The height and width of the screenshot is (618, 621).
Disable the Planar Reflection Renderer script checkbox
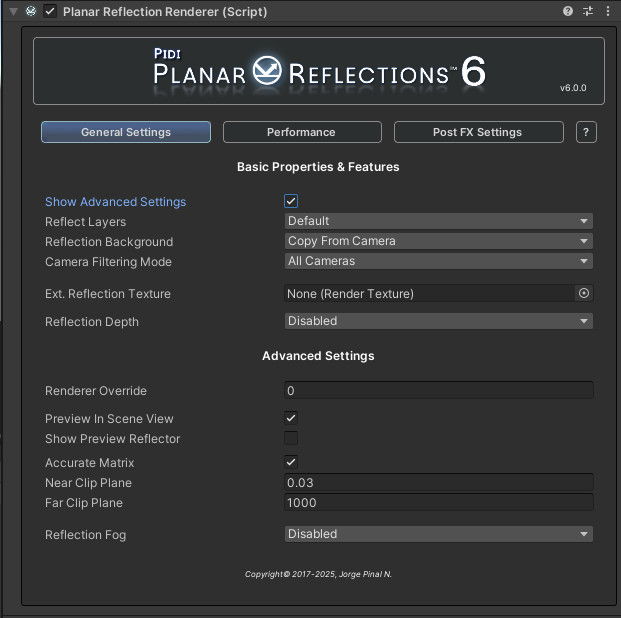[x=50, y=11]
